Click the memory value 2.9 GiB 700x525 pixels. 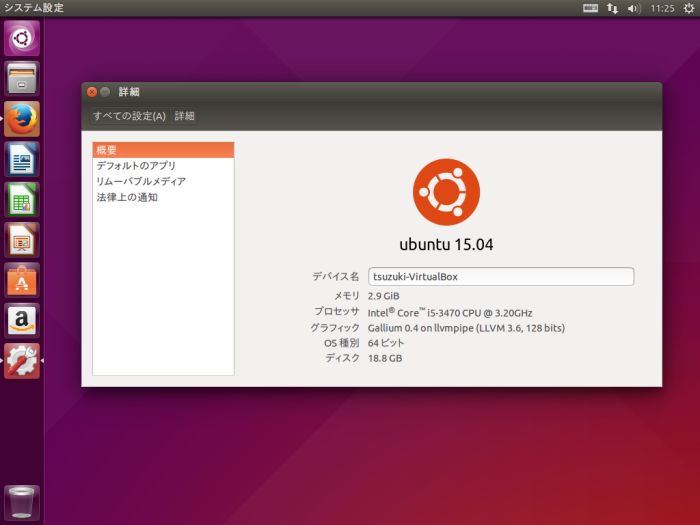pyautogui.click(x=383, y=296)
